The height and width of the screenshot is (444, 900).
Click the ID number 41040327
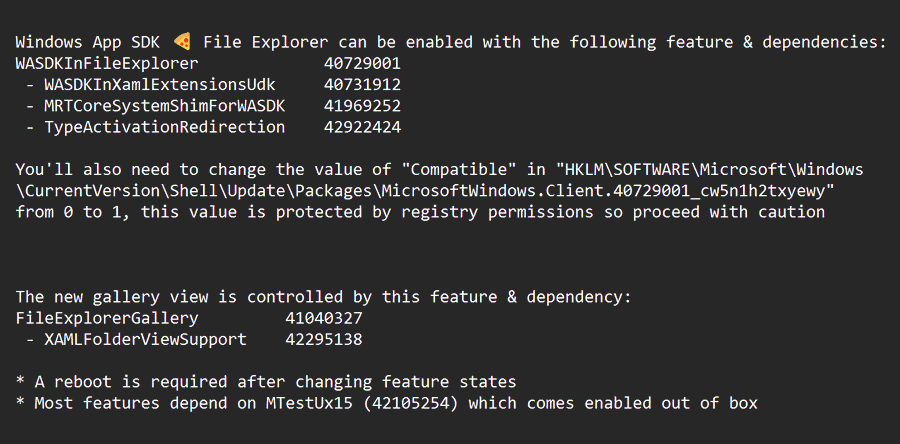[x=324, y=318]
